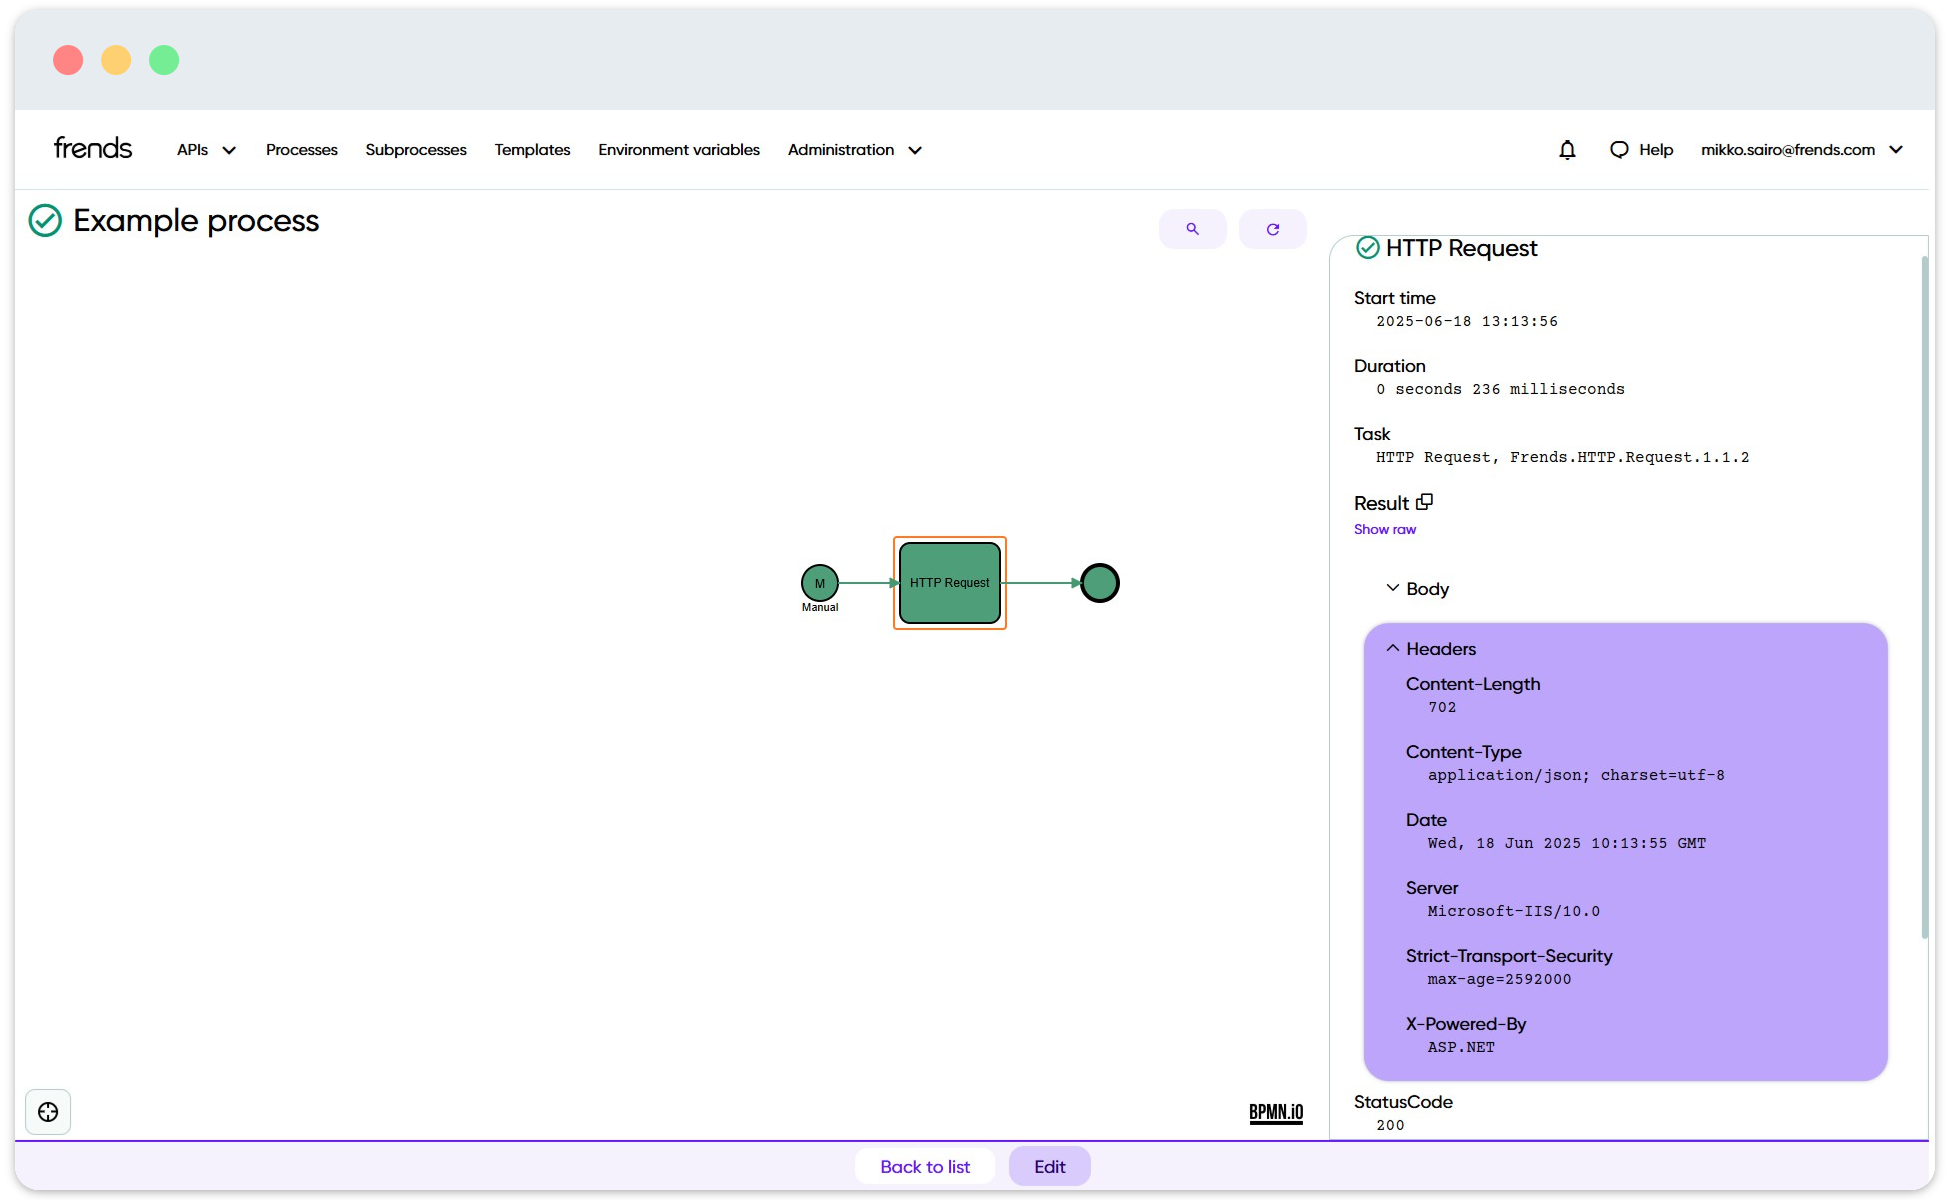Click the copy Result icon
The width and height of the screenshot is (1950, 1200).
(1424, 502)
